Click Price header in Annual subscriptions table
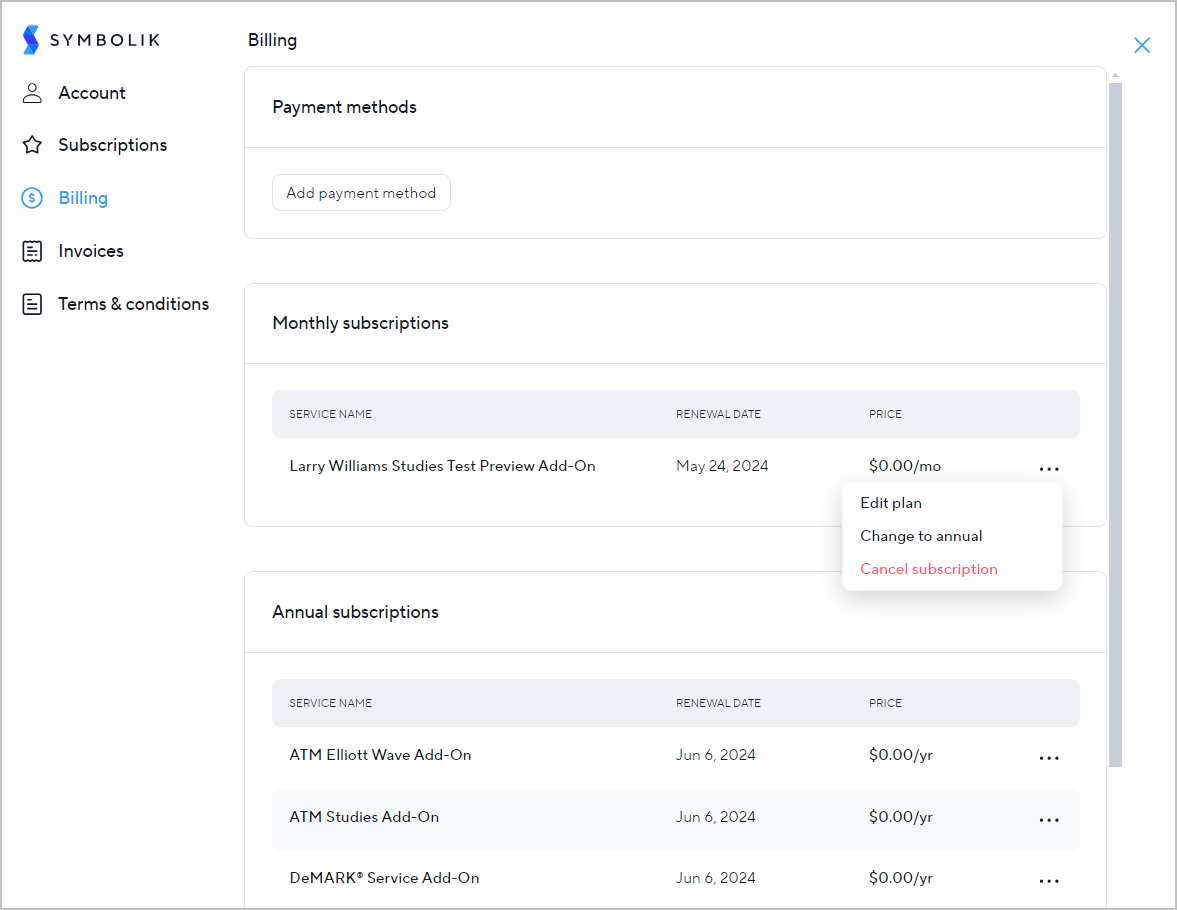The height and width of the screenshot is (910, 1177). coord(885,704)
